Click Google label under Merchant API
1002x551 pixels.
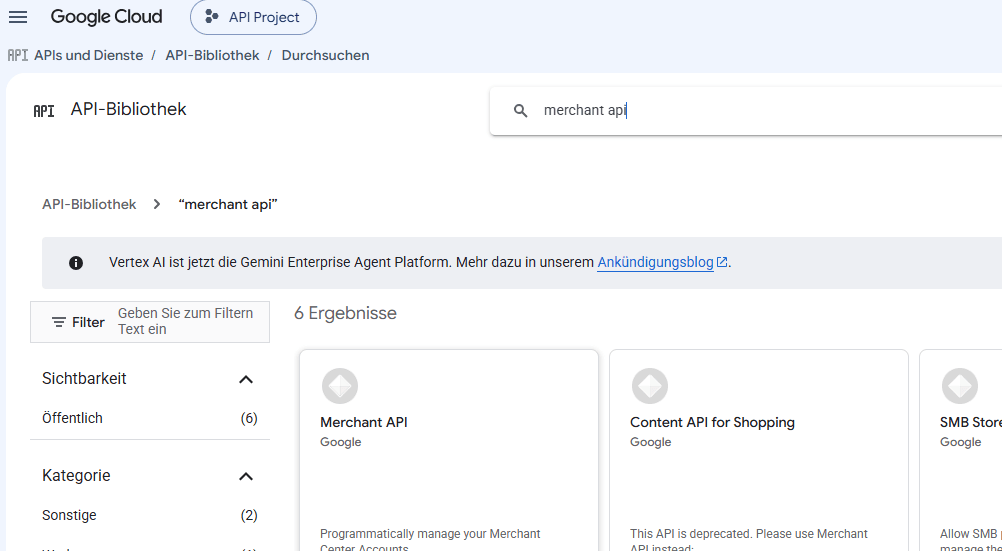tap(341, 442)
